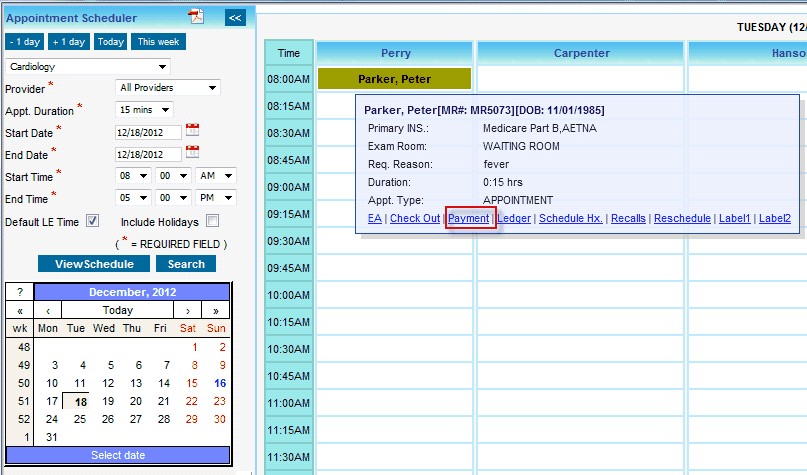Click the calendar help question mark
This screenshot has height=475, width=807.
click(x=20, y=292)
